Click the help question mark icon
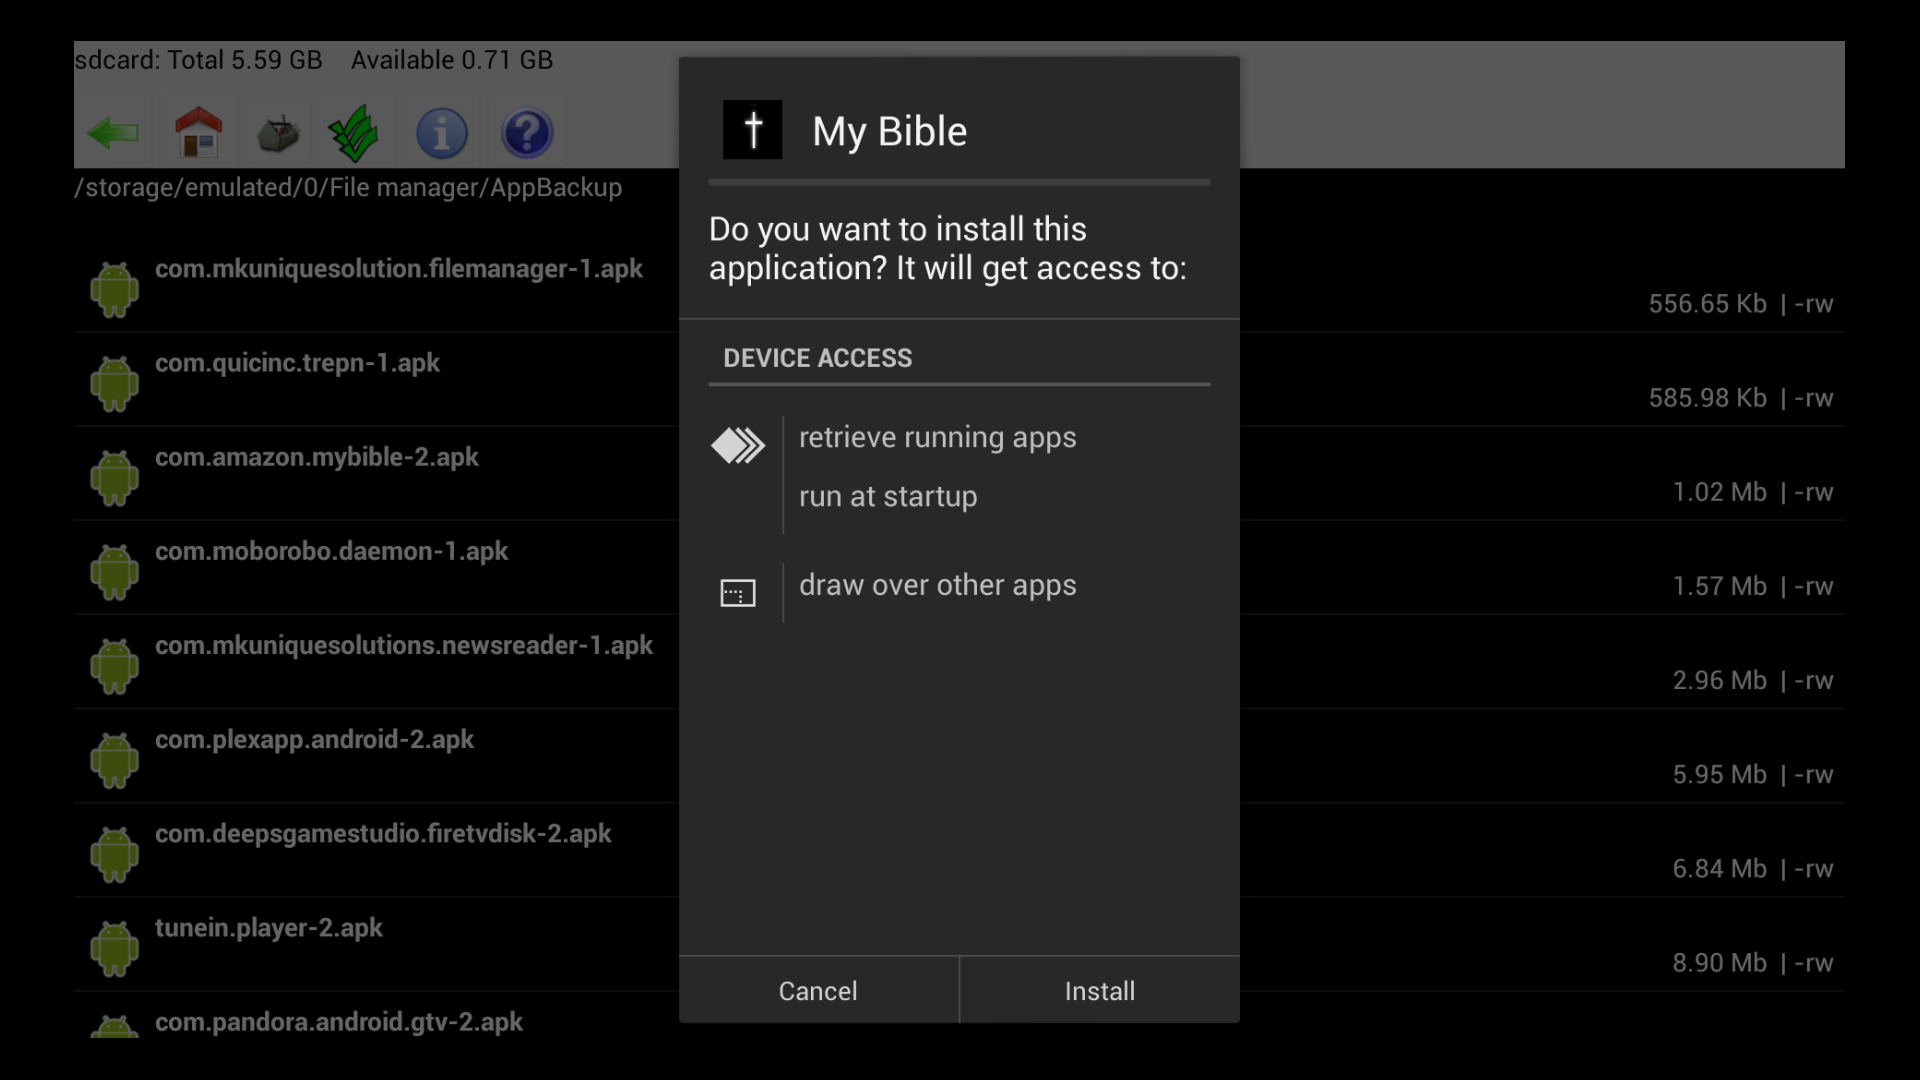Image resolution: width=1920 pixels, height=1080 pixels. [x=527, y=132]
